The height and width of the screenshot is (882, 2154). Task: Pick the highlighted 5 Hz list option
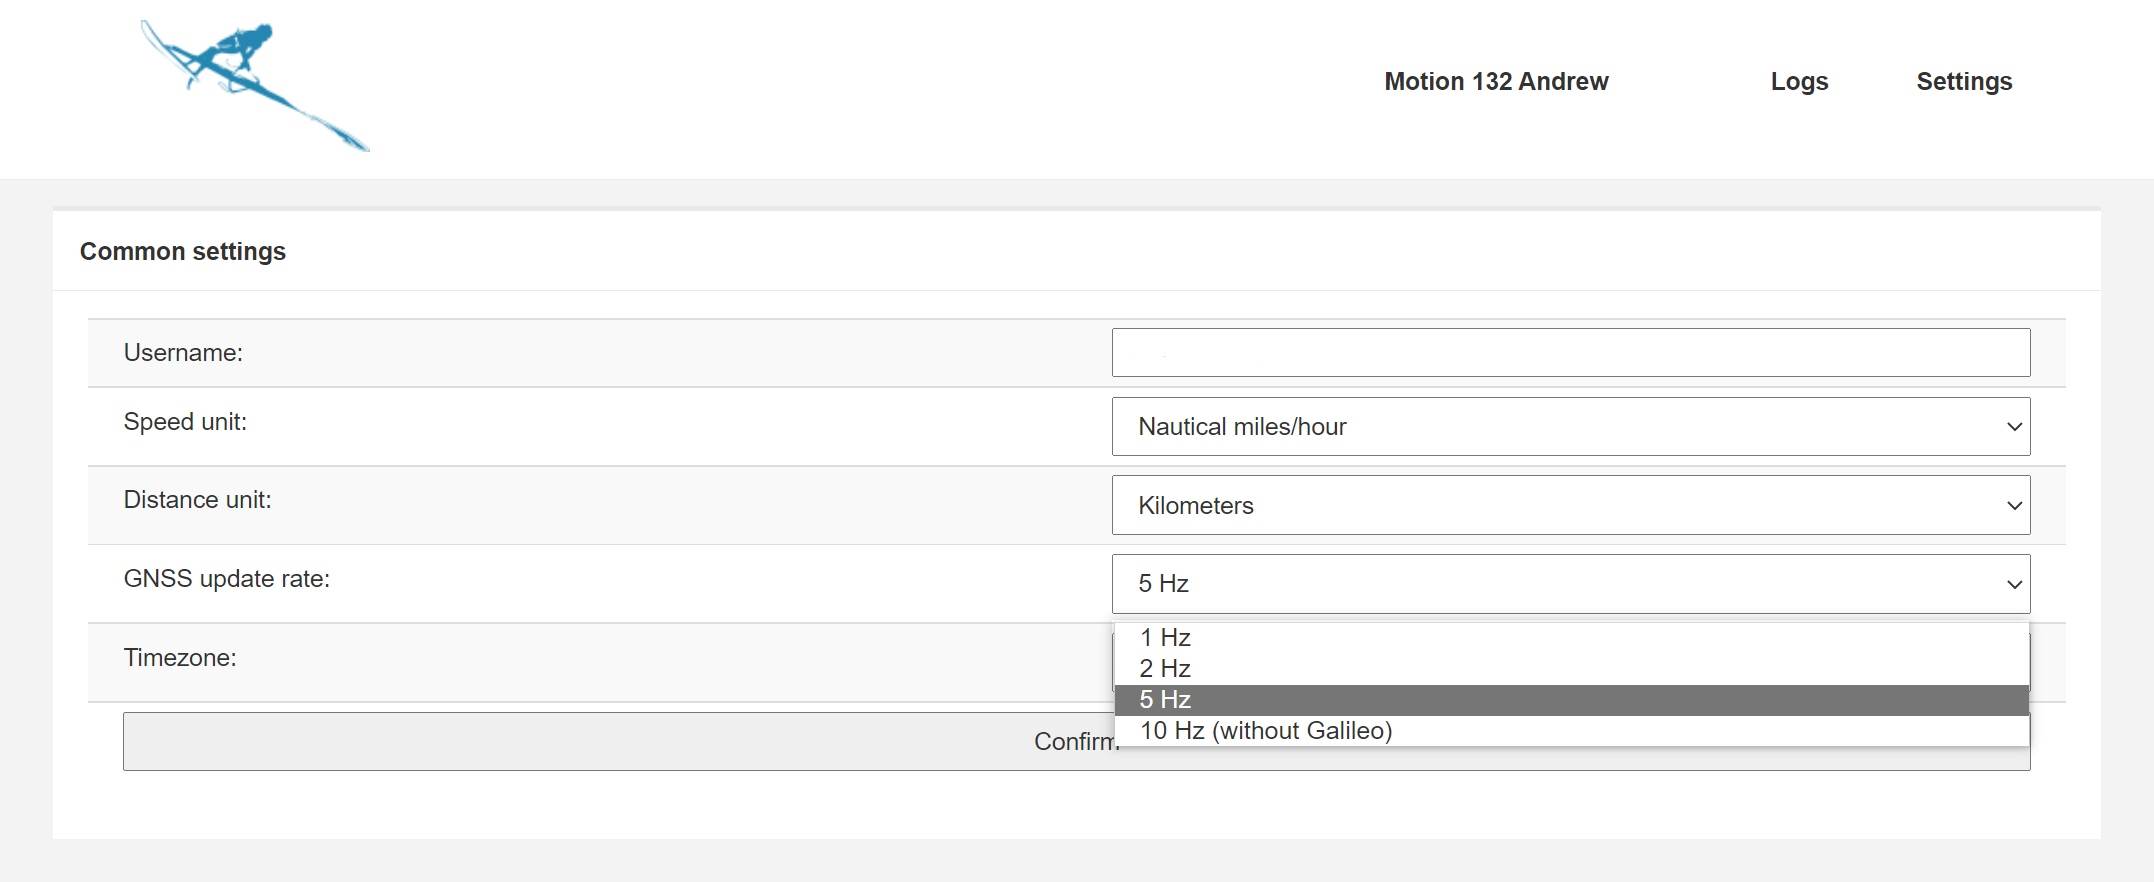coord(1165,700)
